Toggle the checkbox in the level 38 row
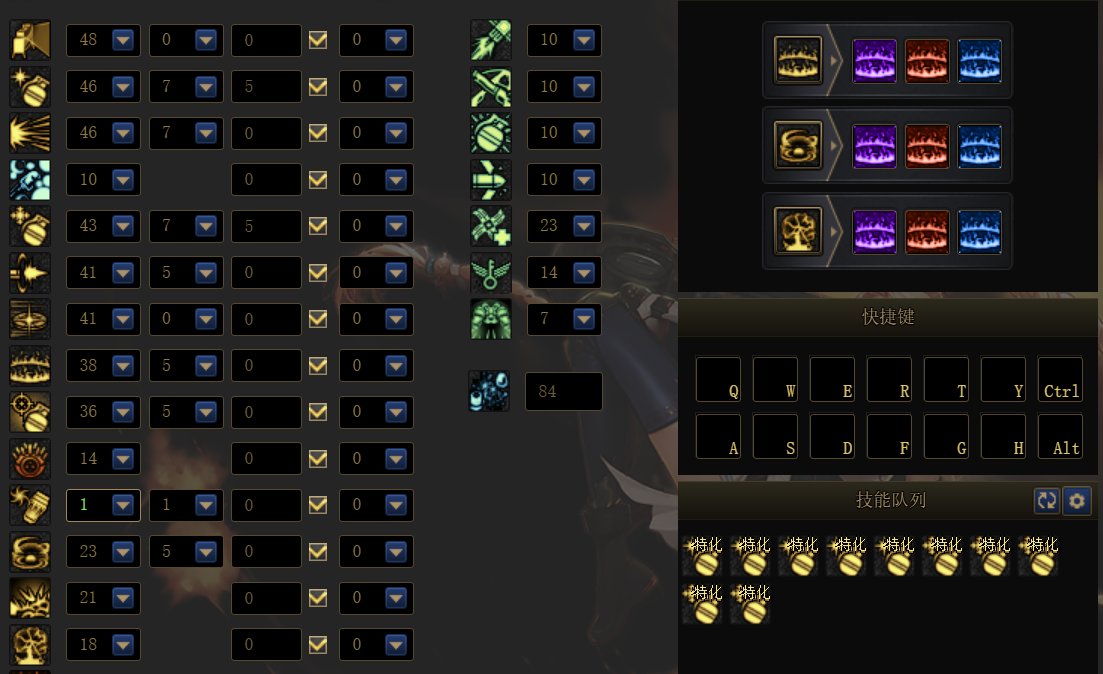 [x=318, y=365]
